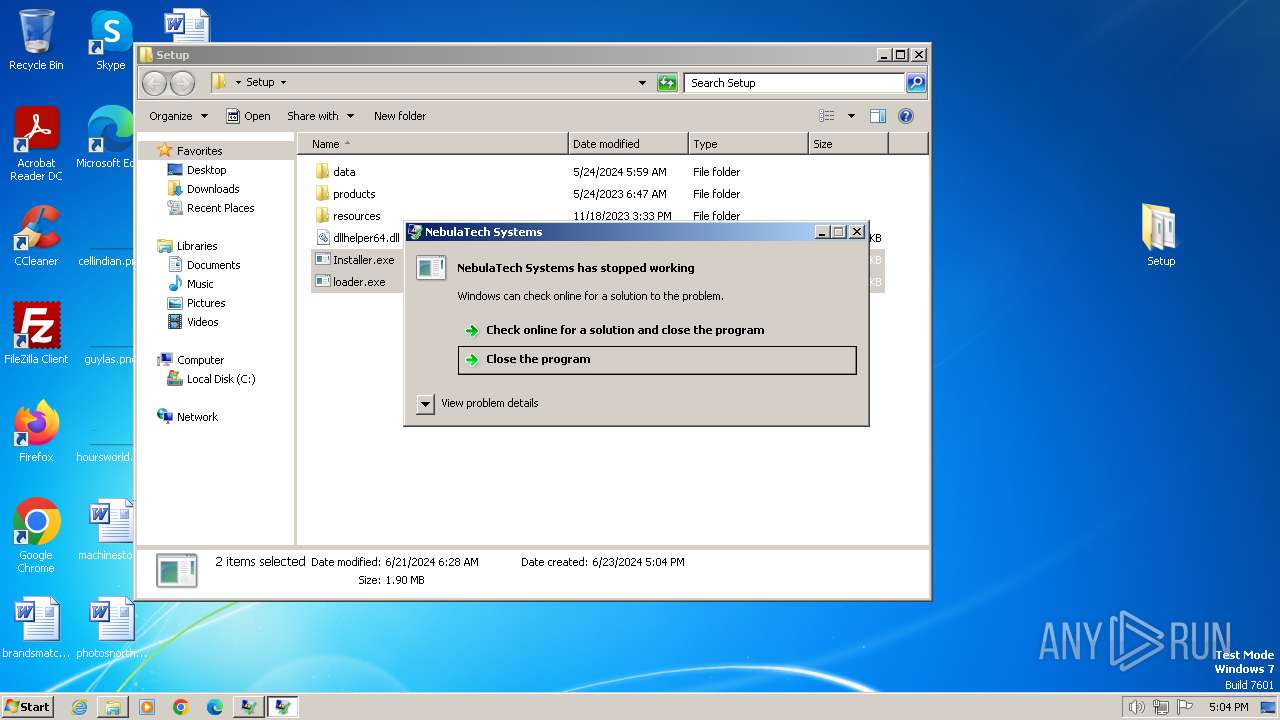
Task: Click the search magnifier icon in Explorer
Action: (916, 83)
